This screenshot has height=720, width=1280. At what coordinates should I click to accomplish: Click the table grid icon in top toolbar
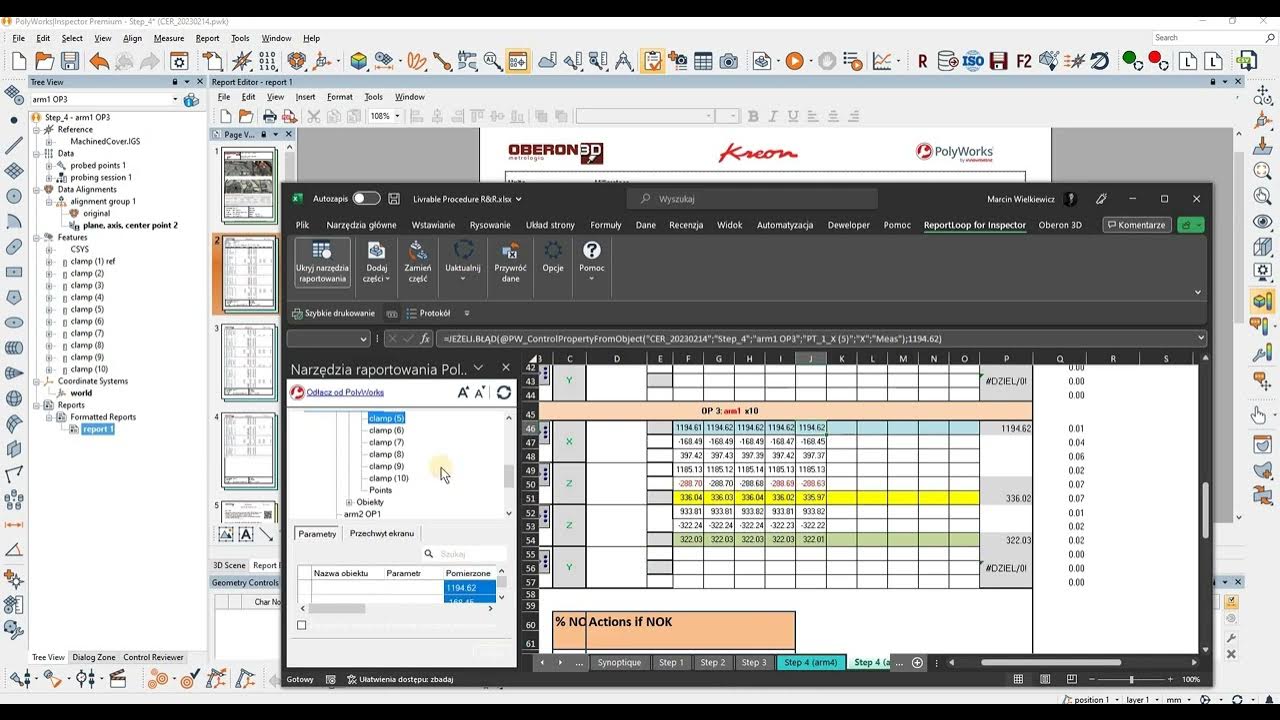tap(703, 61)
